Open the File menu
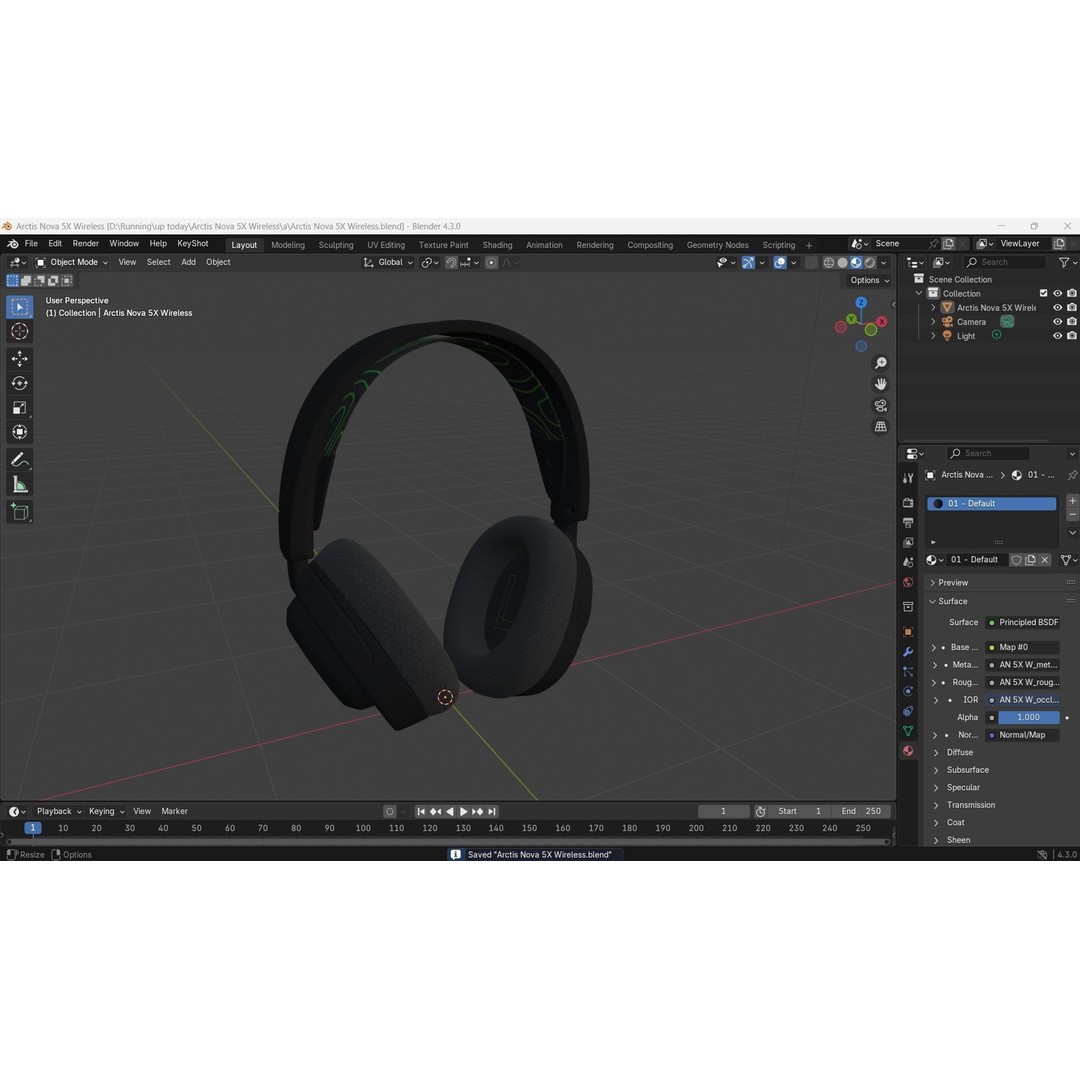 [x=31, y=244]
